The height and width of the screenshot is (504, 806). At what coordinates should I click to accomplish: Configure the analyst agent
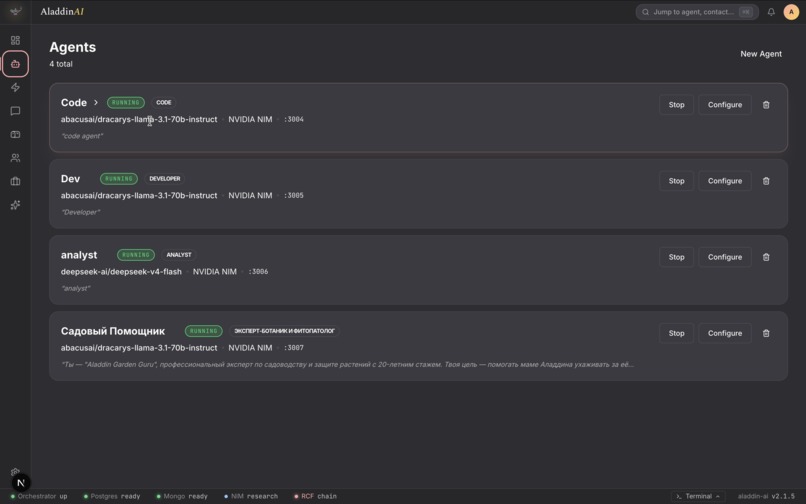pos(725,257)
